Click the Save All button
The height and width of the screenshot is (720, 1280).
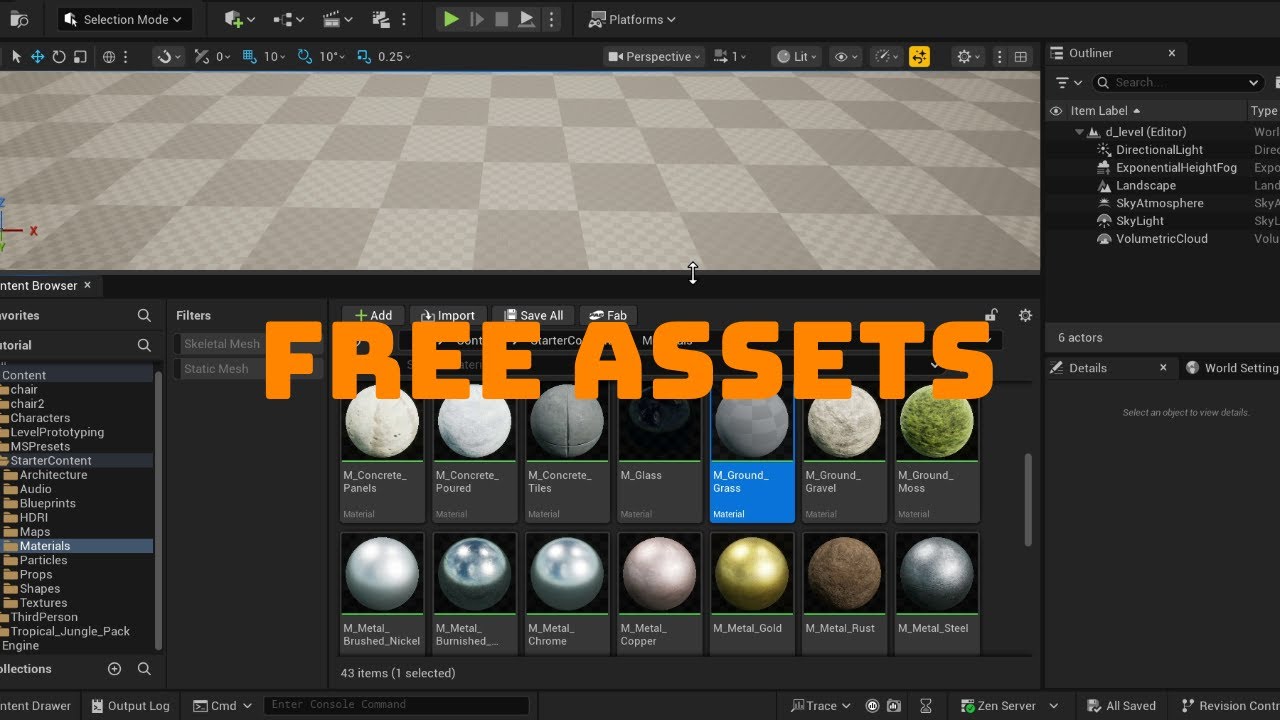tap(533, 315)
